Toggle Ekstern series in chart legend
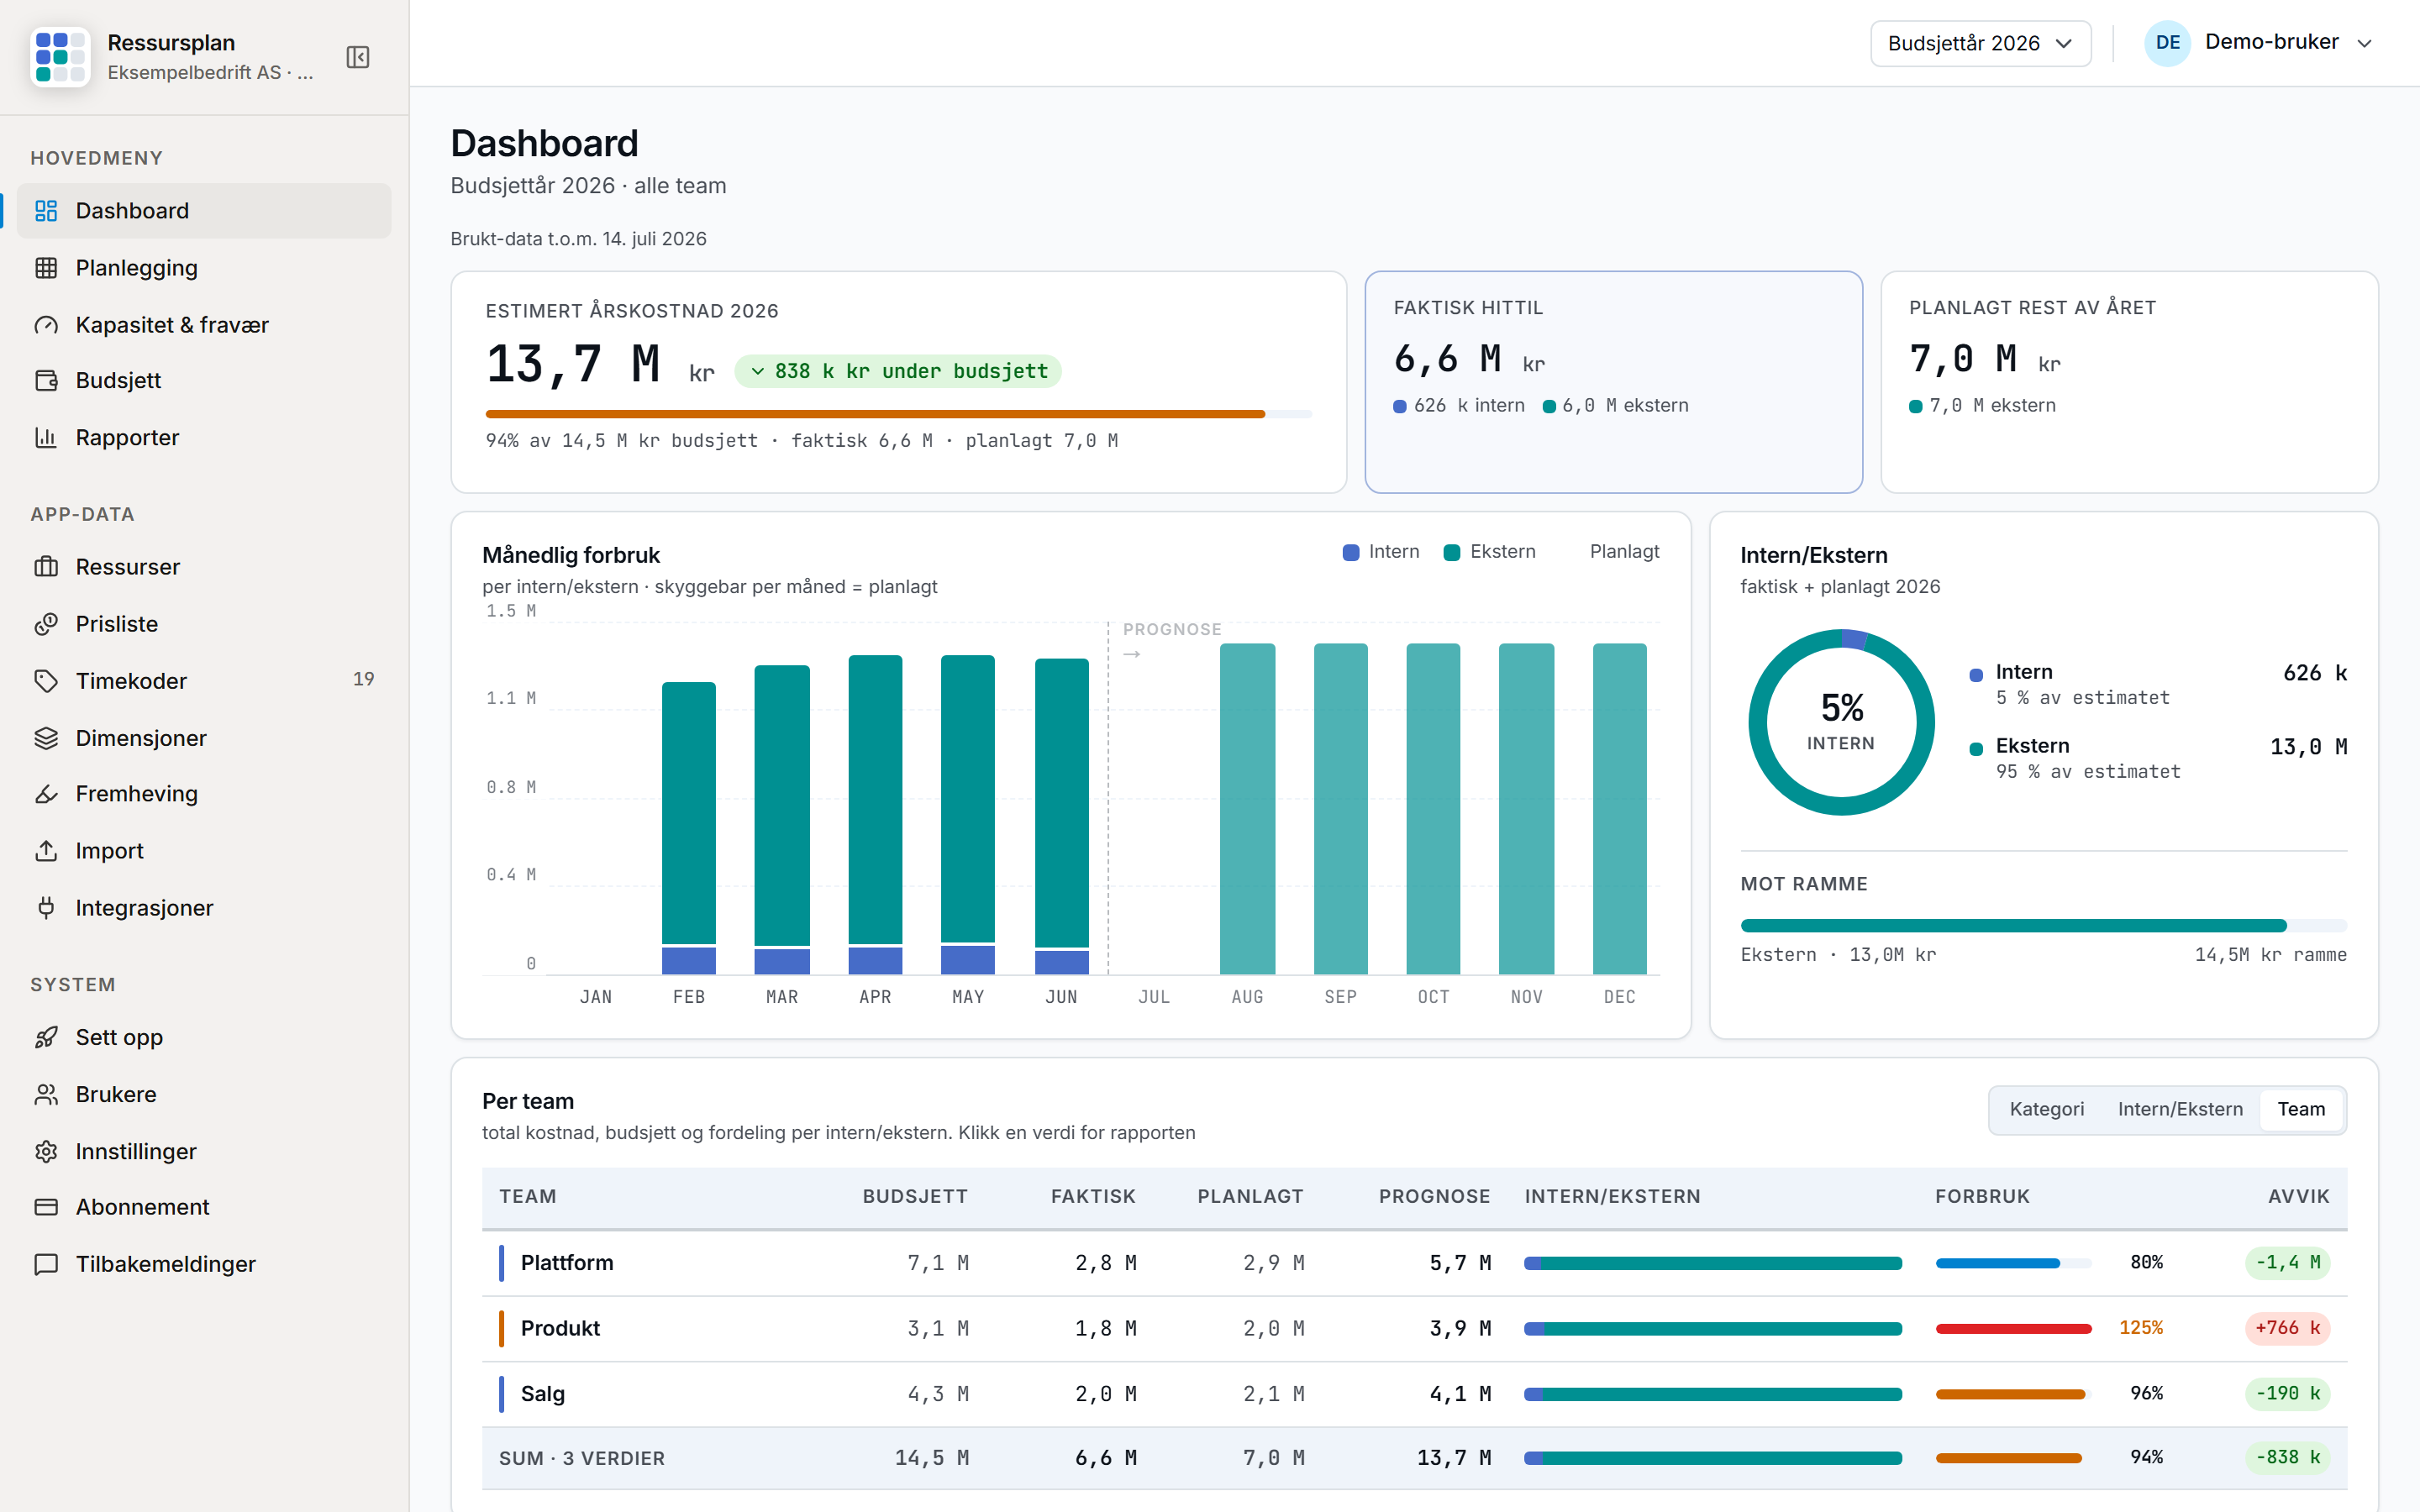 (1490, 552)
